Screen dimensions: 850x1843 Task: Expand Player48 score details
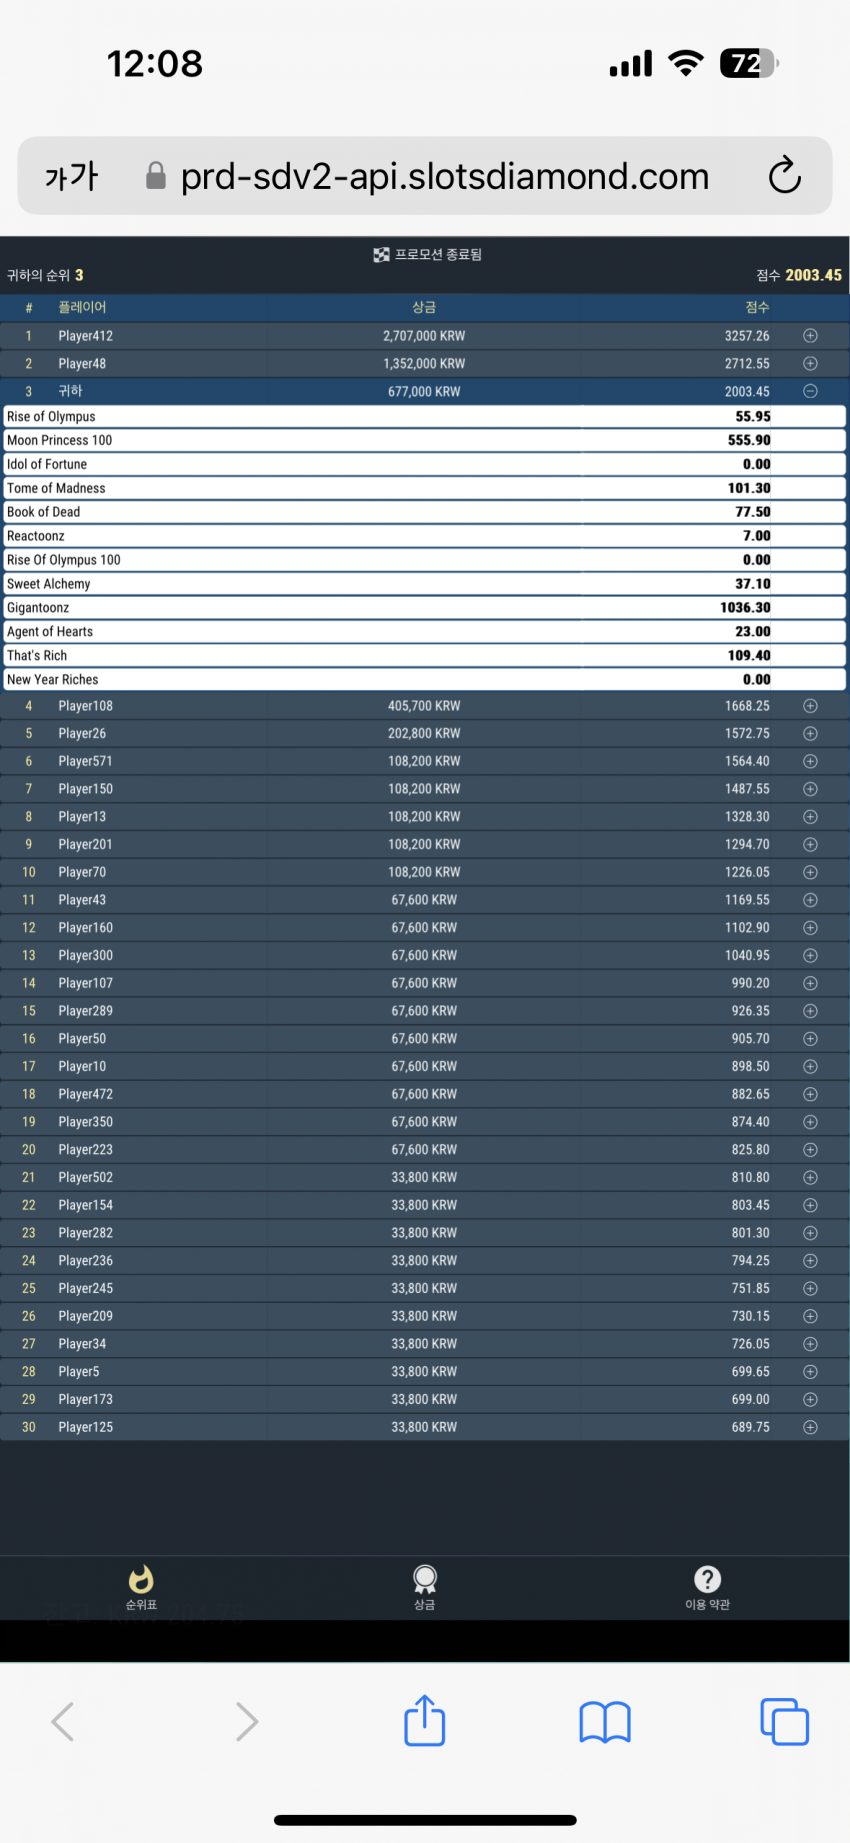pos(810,363)
